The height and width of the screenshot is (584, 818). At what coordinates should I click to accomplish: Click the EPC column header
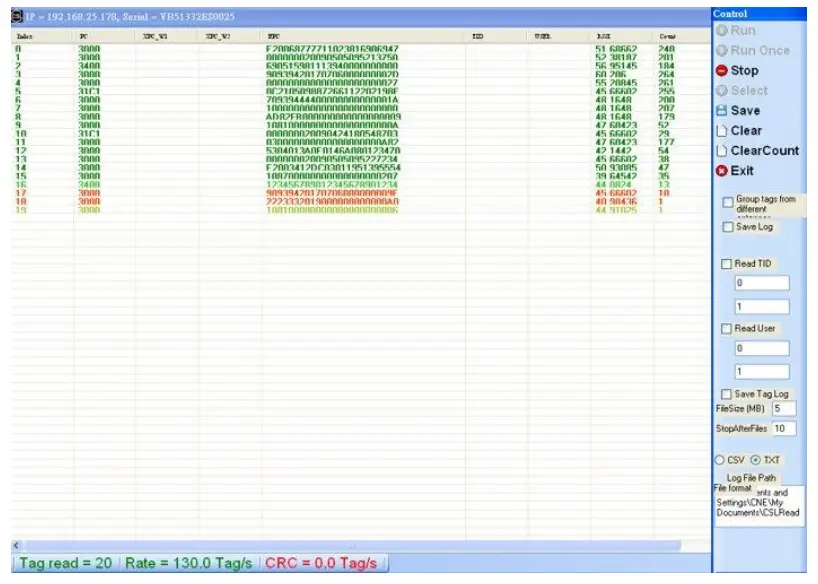(363, 37)
